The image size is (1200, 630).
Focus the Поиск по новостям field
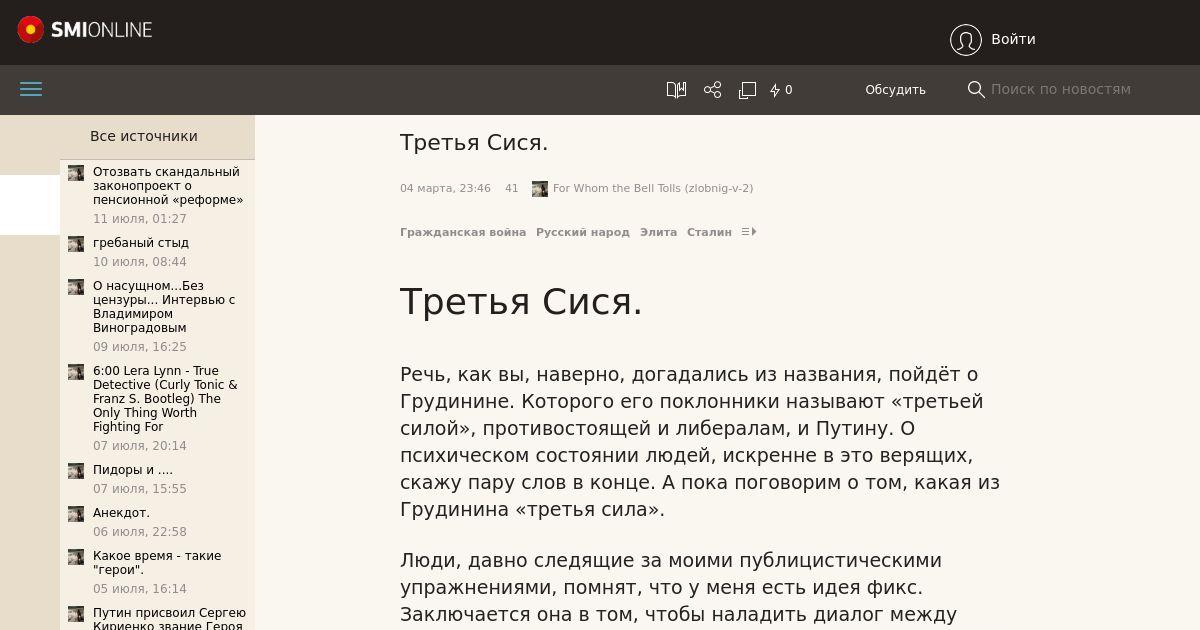point(1060,89)
